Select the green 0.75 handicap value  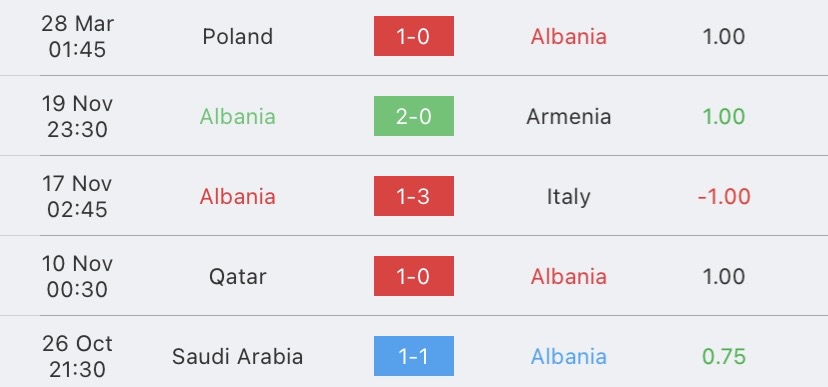click(x=724, y=357)
